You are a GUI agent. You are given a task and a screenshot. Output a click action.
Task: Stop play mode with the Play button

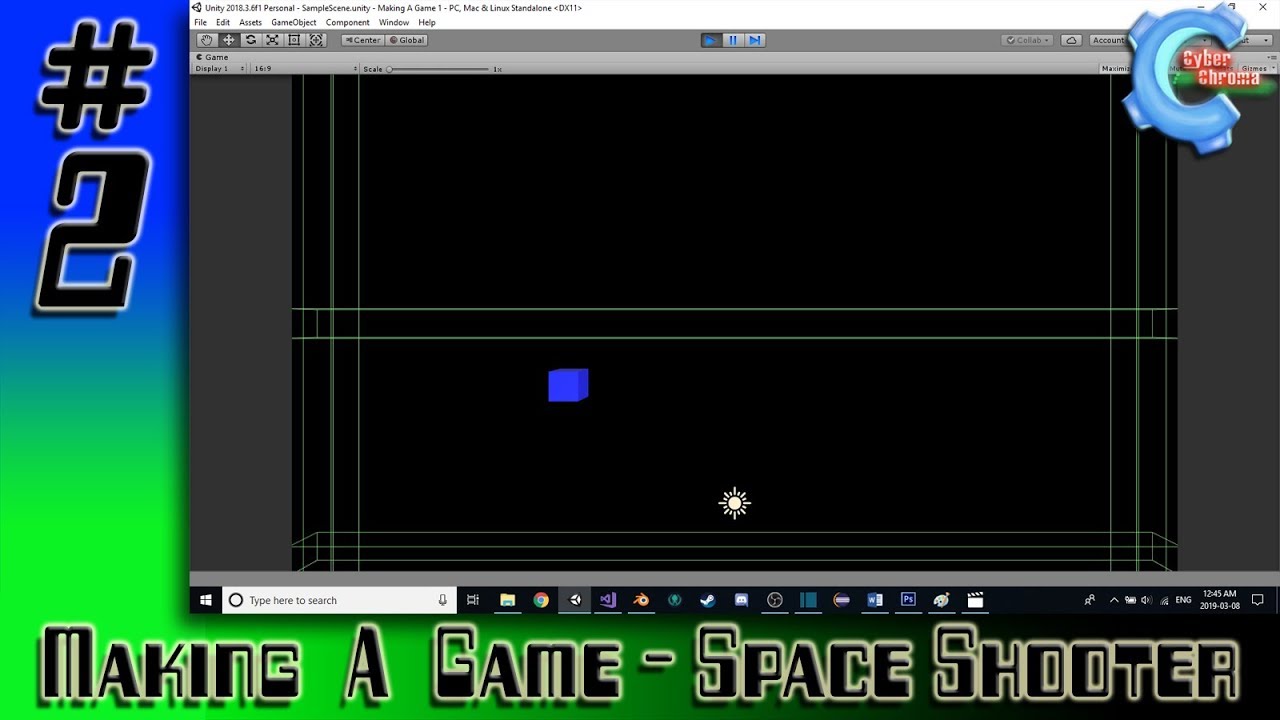[x=710, y=40]
